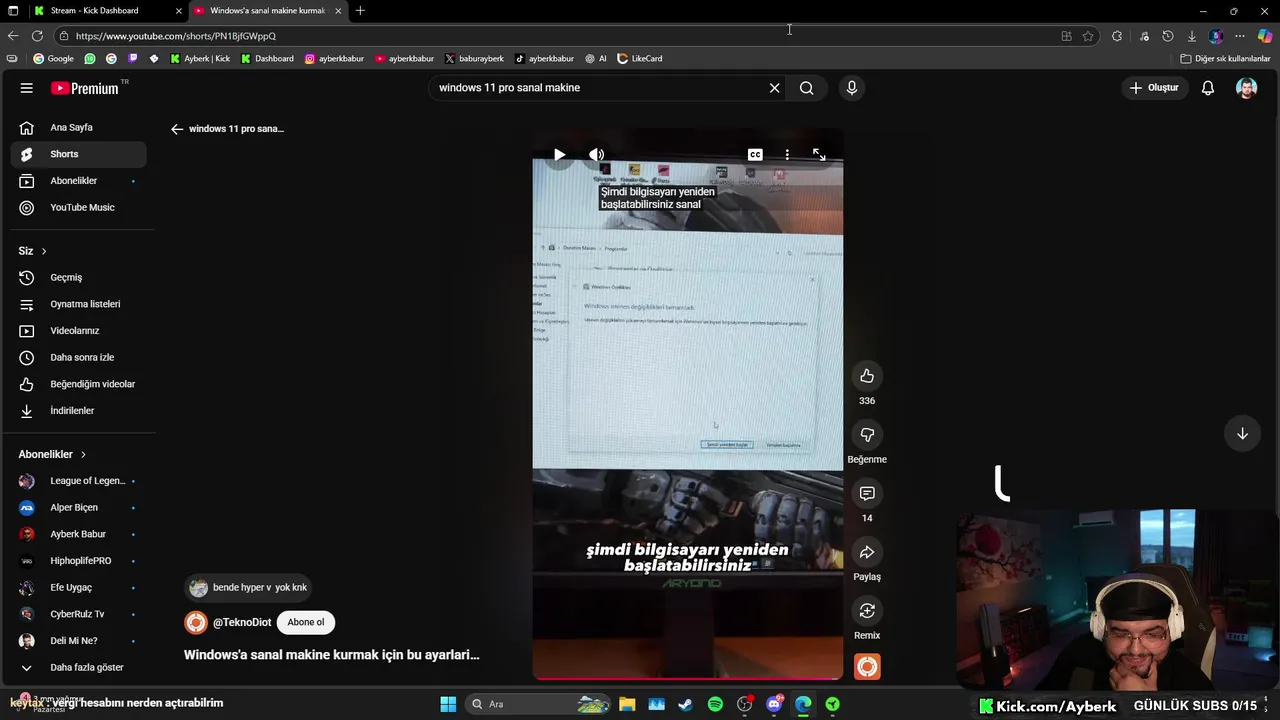
Task: Add page to favorites with star icon
Action: point(1088,36)
